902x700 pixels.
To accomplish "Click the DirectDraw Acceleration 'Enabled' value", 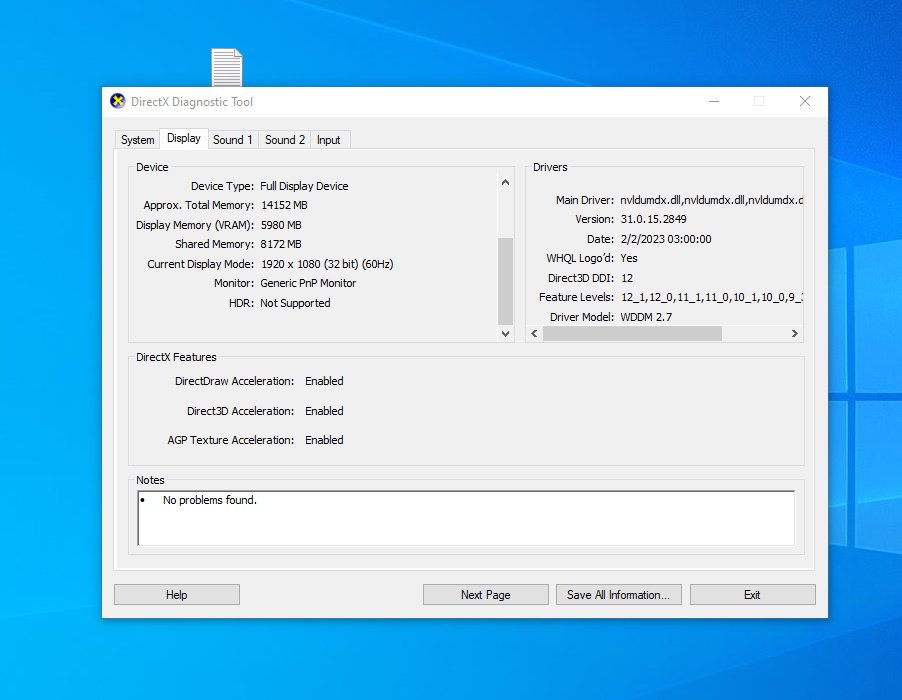I will [x=324, y=381].
